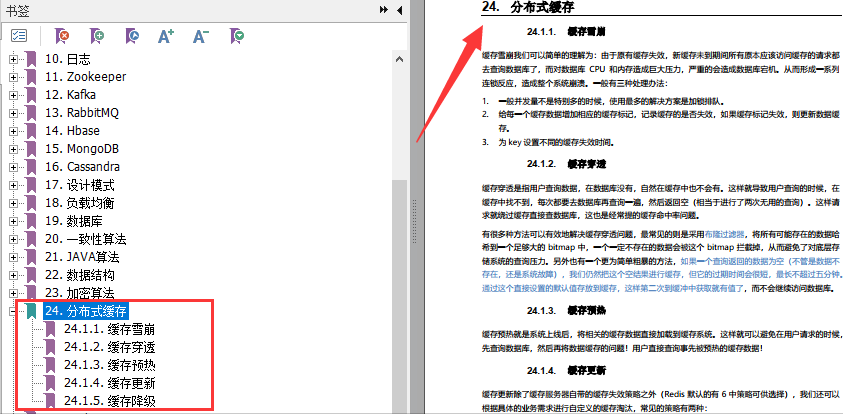Expand the 21. JAVA算法 bookmark
Screen dimensions: 843x414
coord(13,257)
